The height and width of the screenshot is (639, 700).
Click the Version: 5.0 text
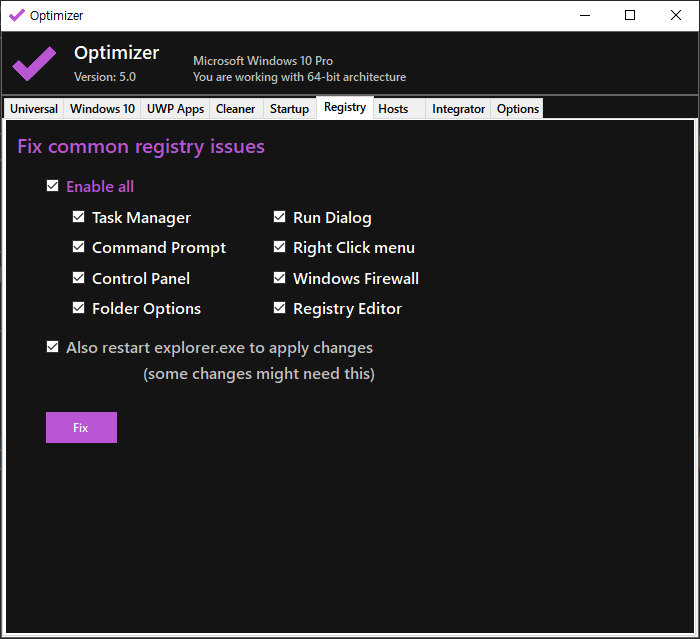pos(105,77)
